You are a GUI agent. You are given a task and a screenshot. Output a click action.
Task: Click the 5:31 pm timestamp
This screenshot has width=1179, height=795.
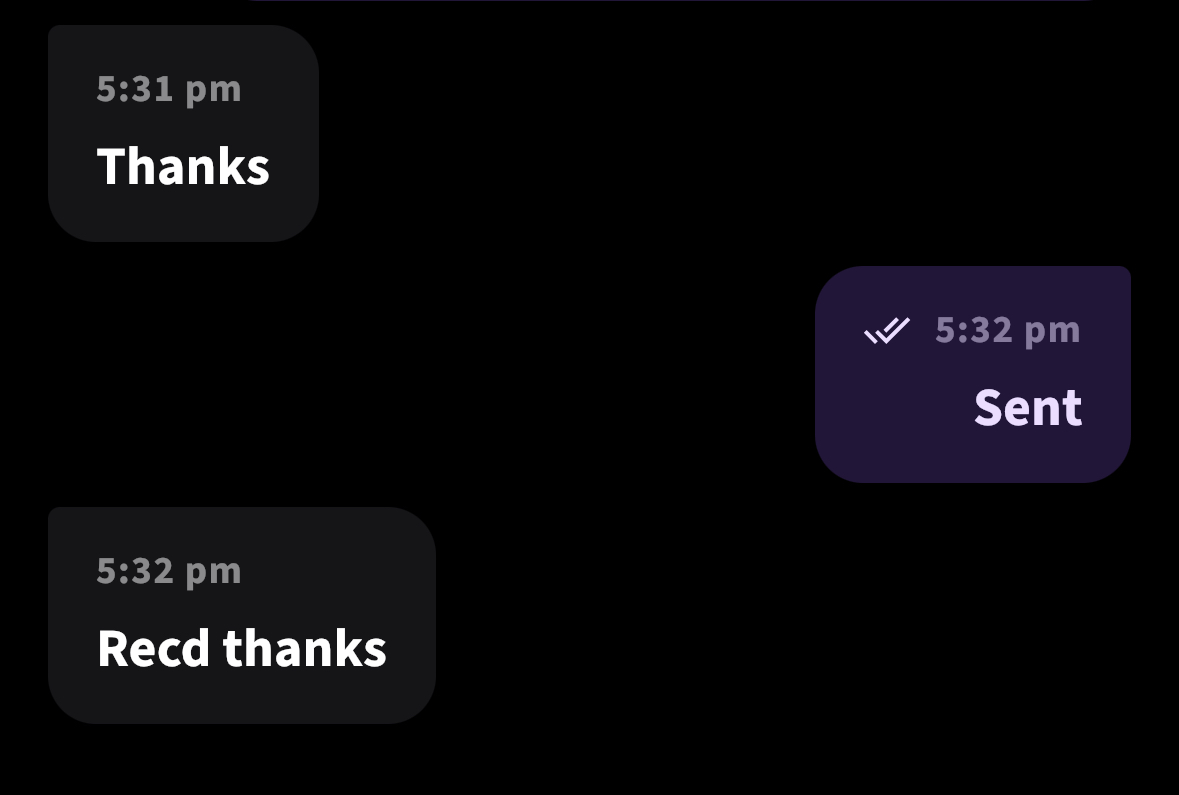point(169,89)
